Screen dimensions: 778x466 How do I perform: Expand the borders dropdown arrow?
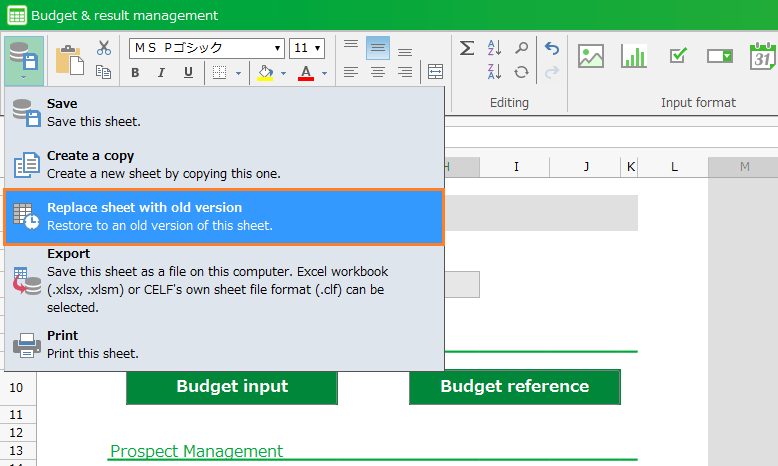[x=238, y=73]
